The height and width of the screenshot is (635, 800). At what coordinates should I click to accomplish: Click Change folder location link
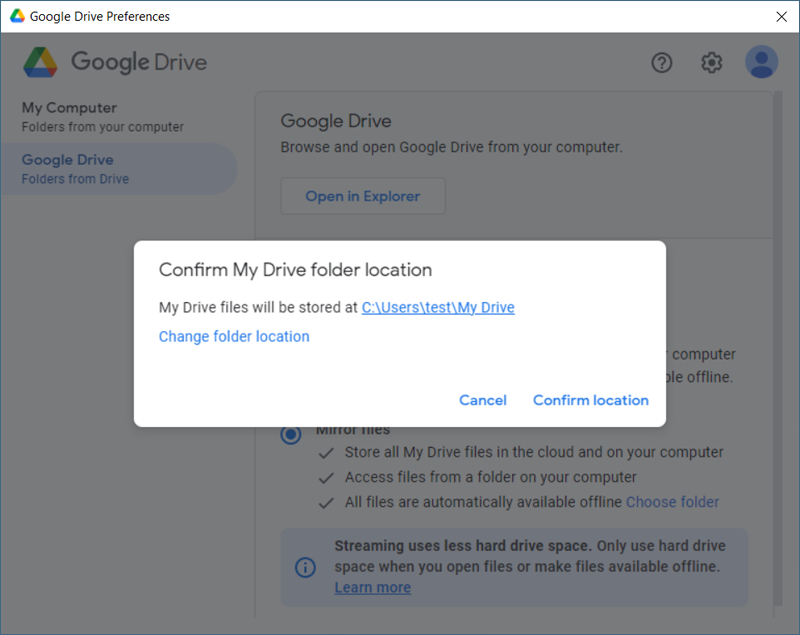click(x=234, y=337)
